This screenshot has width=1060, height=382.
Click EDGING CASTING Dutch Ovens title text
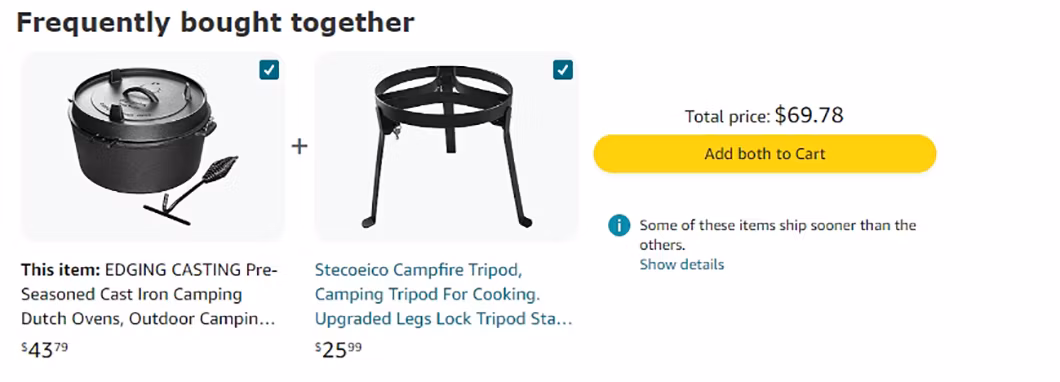coord(149,294)
